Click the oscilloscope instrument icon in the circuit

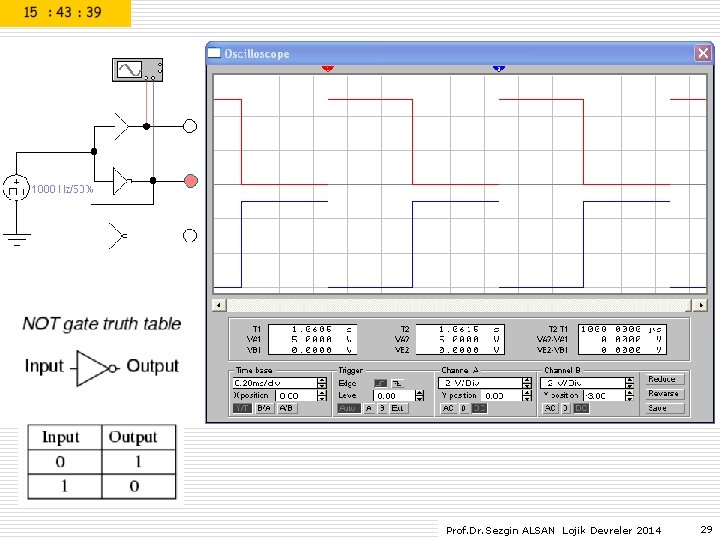click(x=137, y=70)
